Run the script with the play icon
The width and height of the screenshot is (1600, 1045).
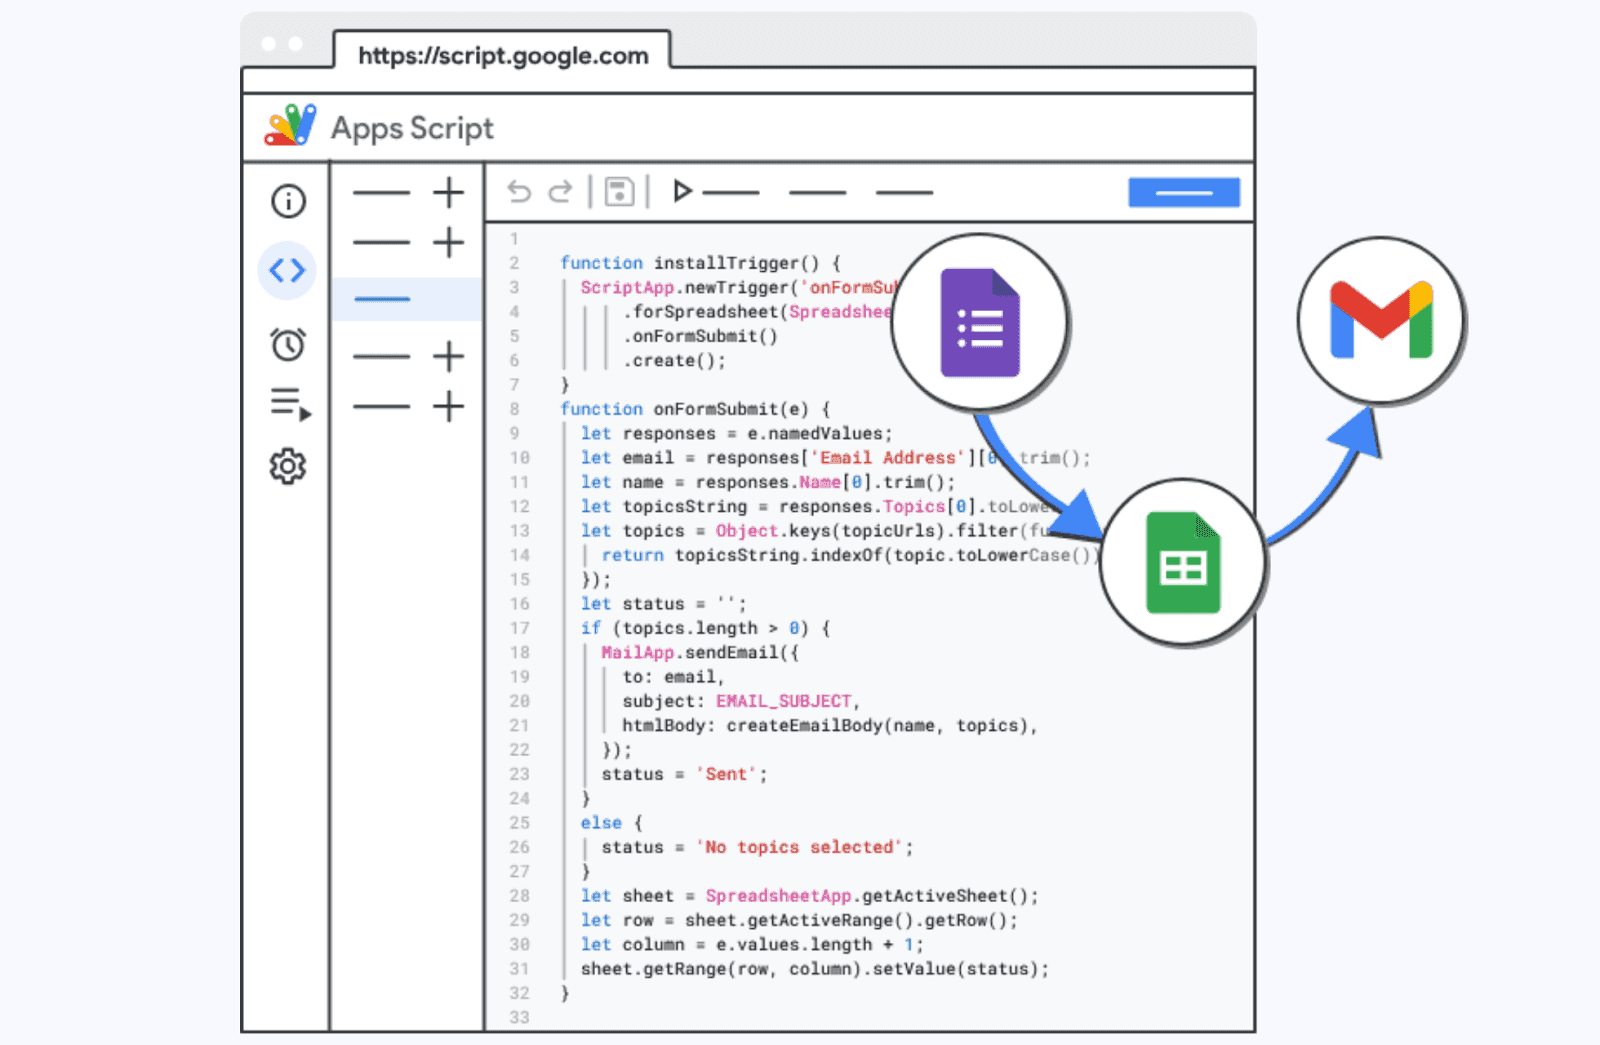coord(683,191)
